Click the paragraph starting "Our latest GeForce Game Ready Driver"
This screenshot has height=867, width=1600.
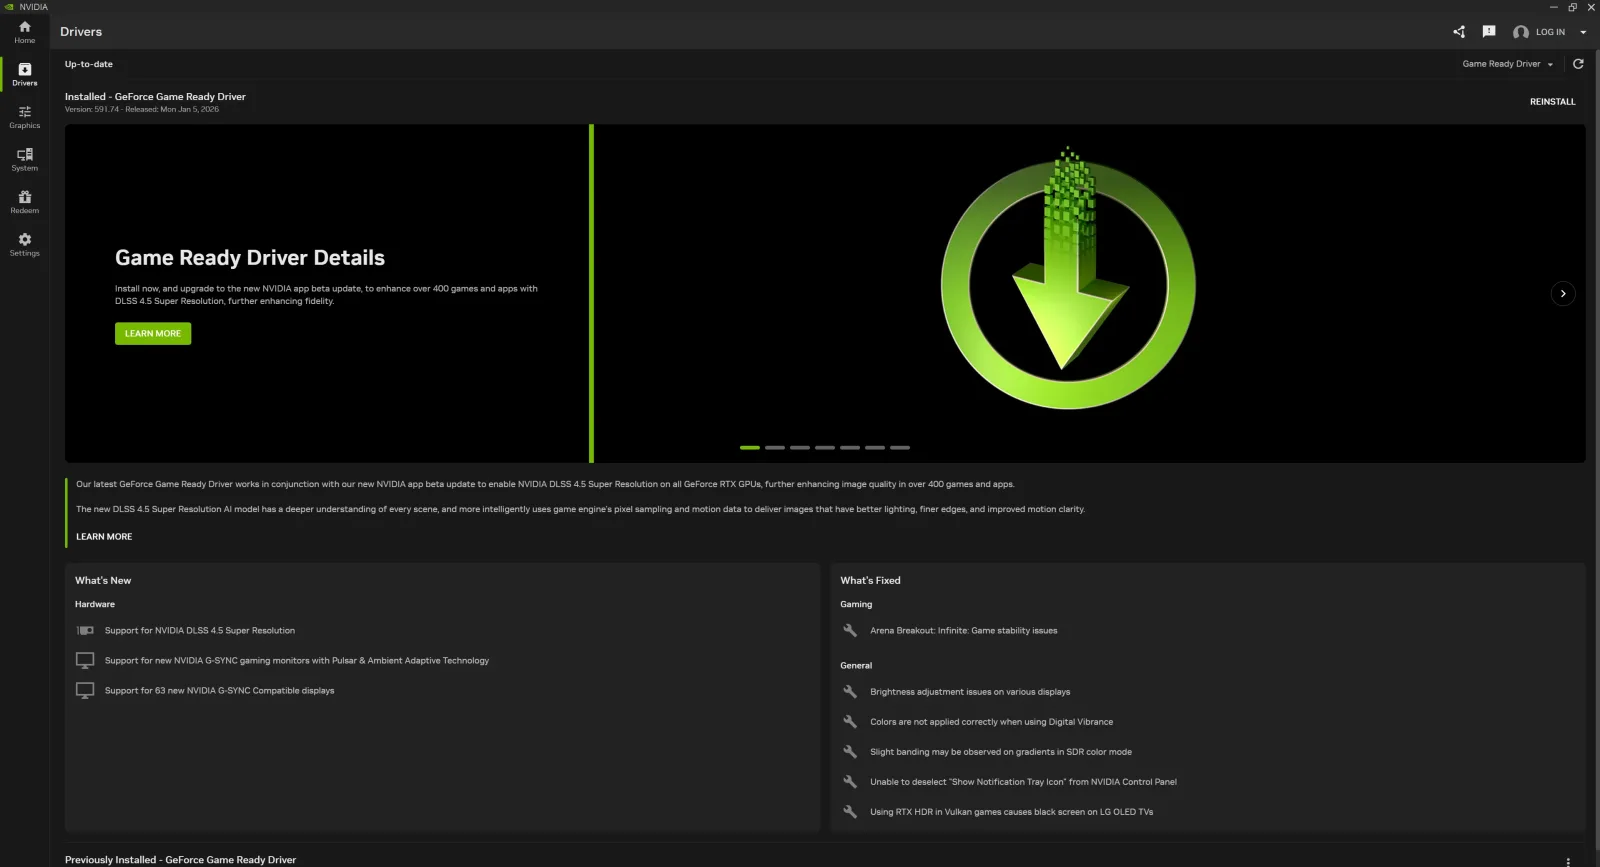pos(545,485)
